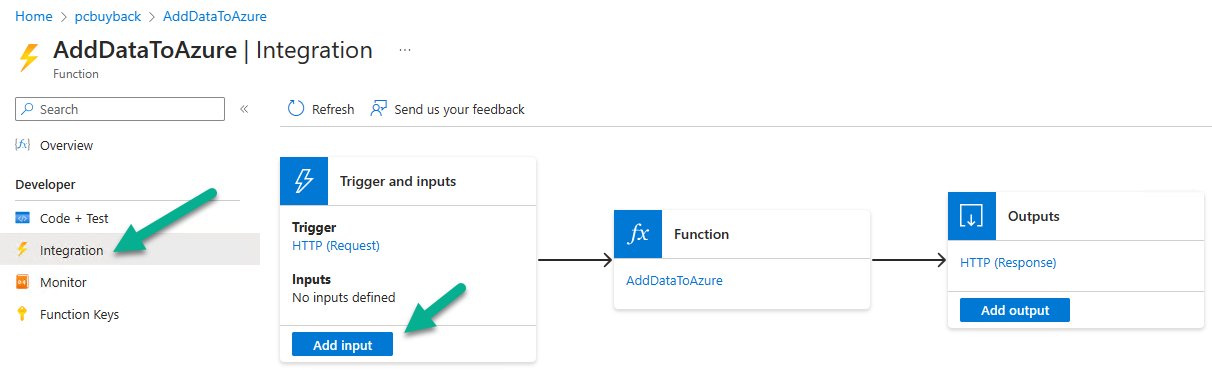Collapse the sidebar with the double chevron
The height and width of the screenshot is (386, 1212).
point(244,108)
